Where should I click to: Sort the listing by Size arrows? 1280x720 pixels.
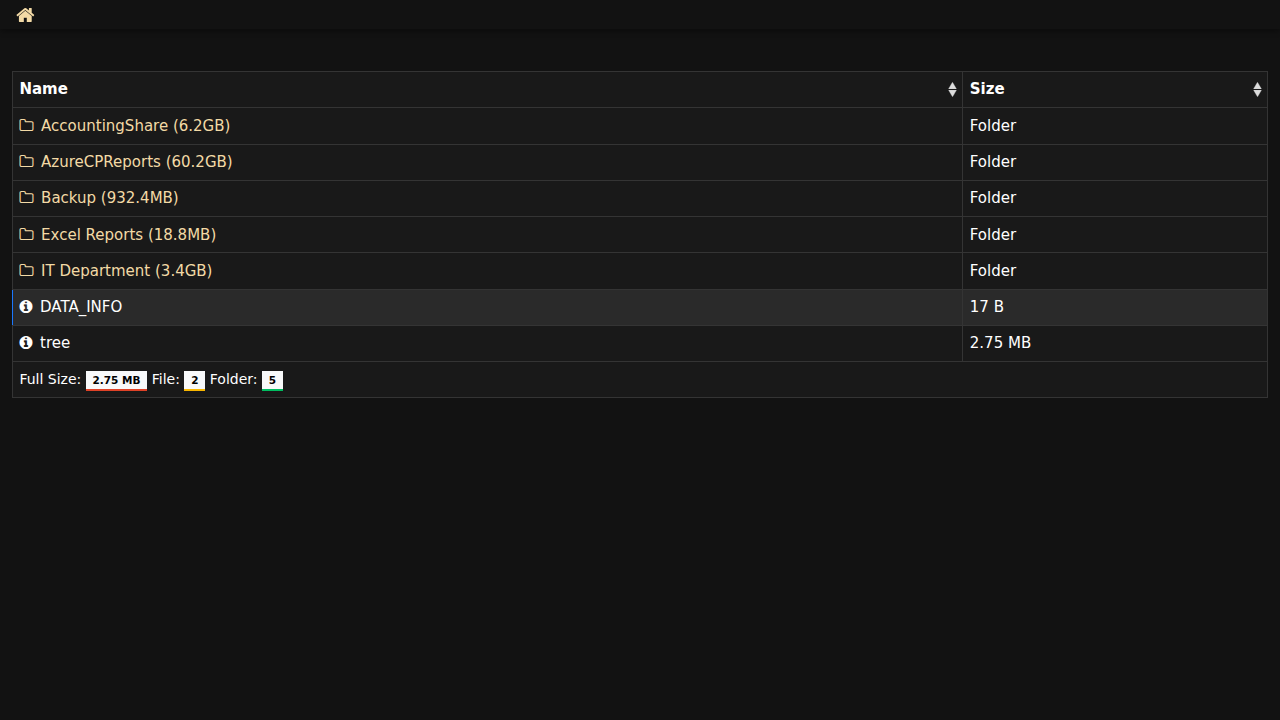(1257, 90)
